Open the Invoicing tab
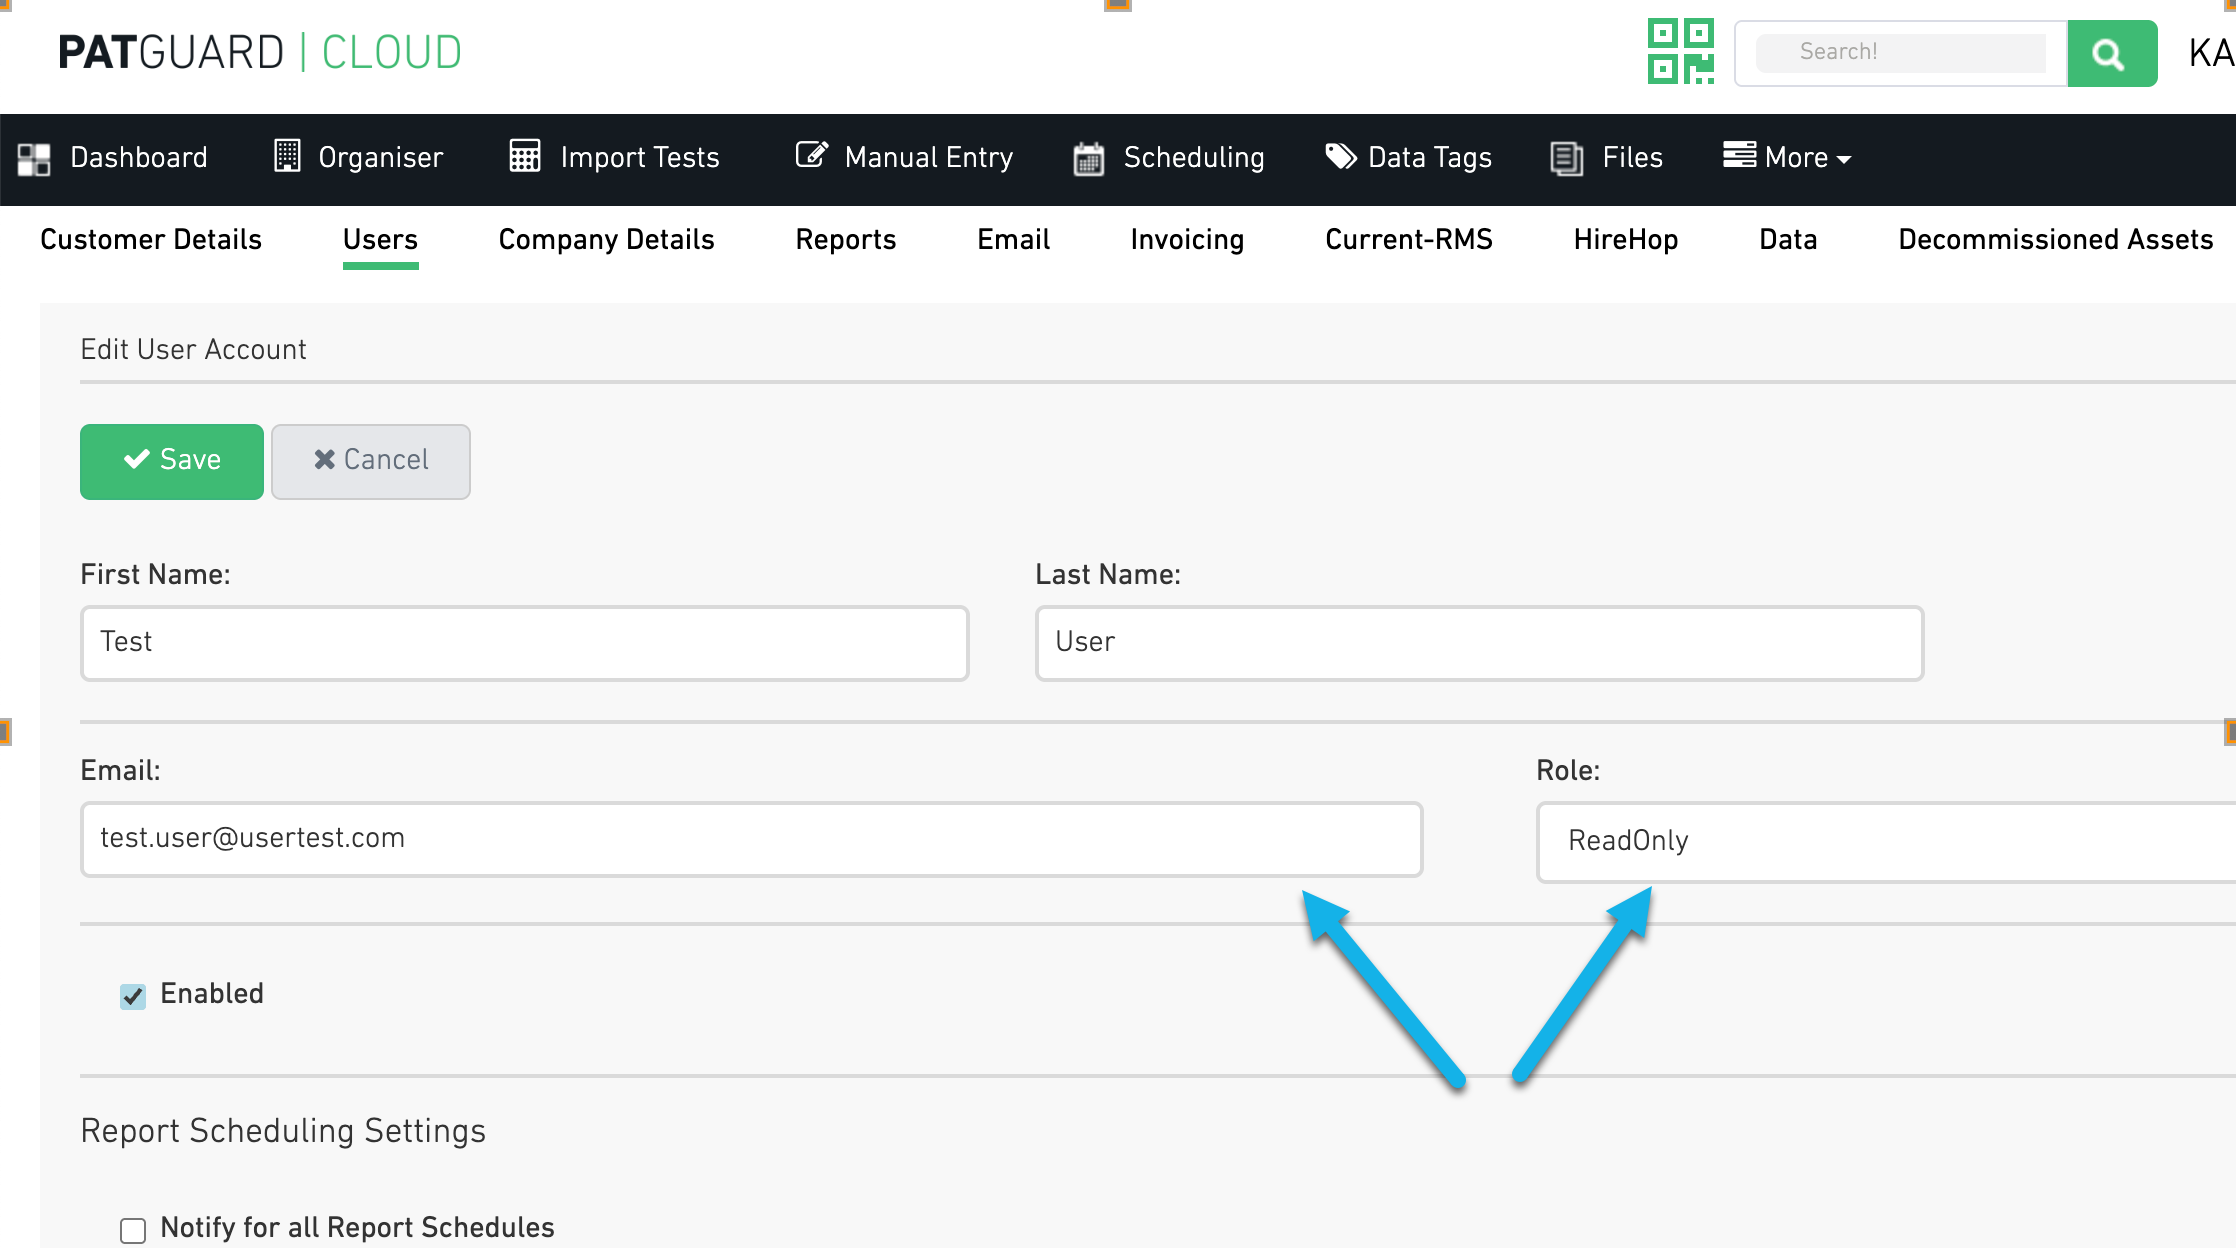 pos(1187,240)
